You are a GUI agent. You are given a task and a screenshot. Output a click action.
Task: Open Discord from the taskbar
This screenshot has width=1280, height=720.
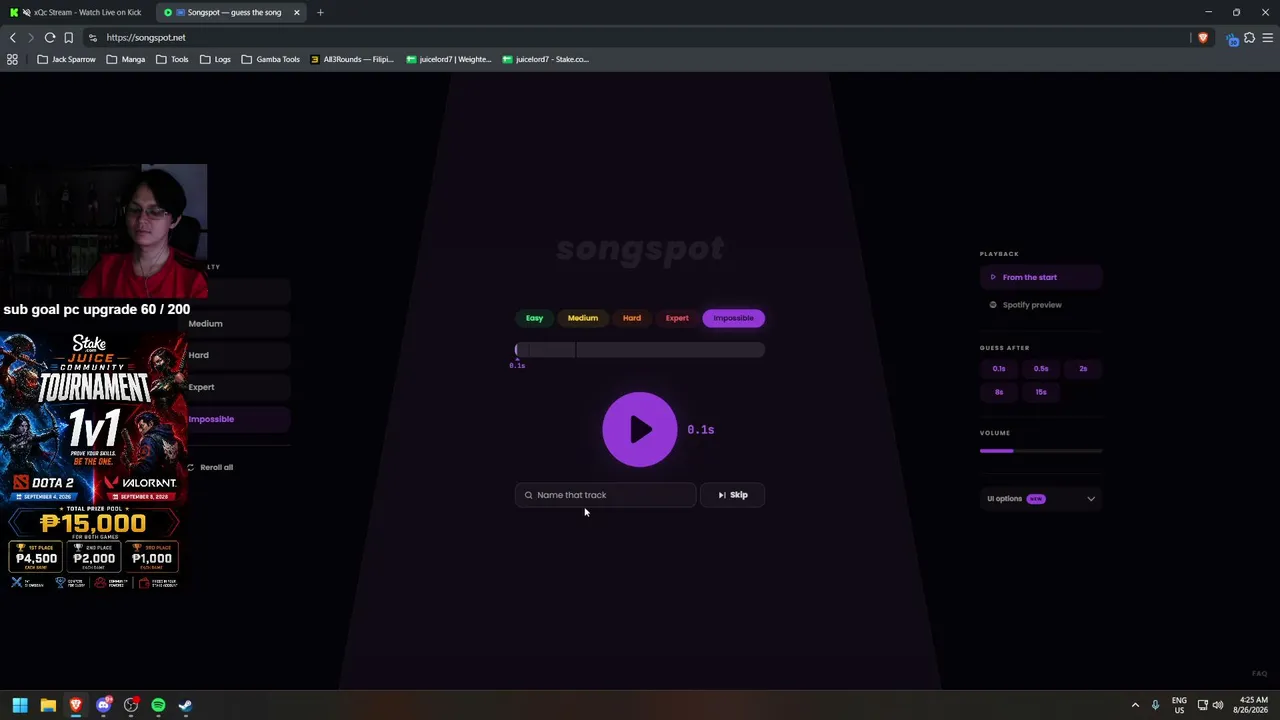103,705
